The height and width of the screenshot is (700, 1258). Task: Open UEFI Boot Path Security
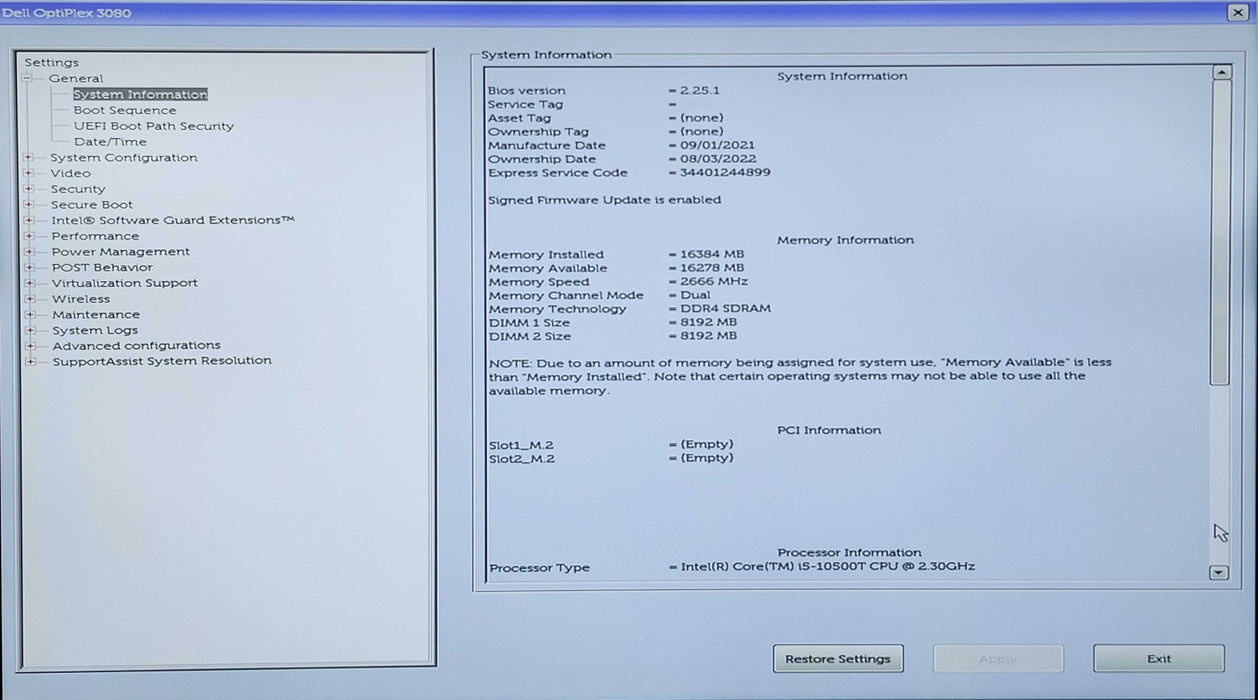click(153, 126)
